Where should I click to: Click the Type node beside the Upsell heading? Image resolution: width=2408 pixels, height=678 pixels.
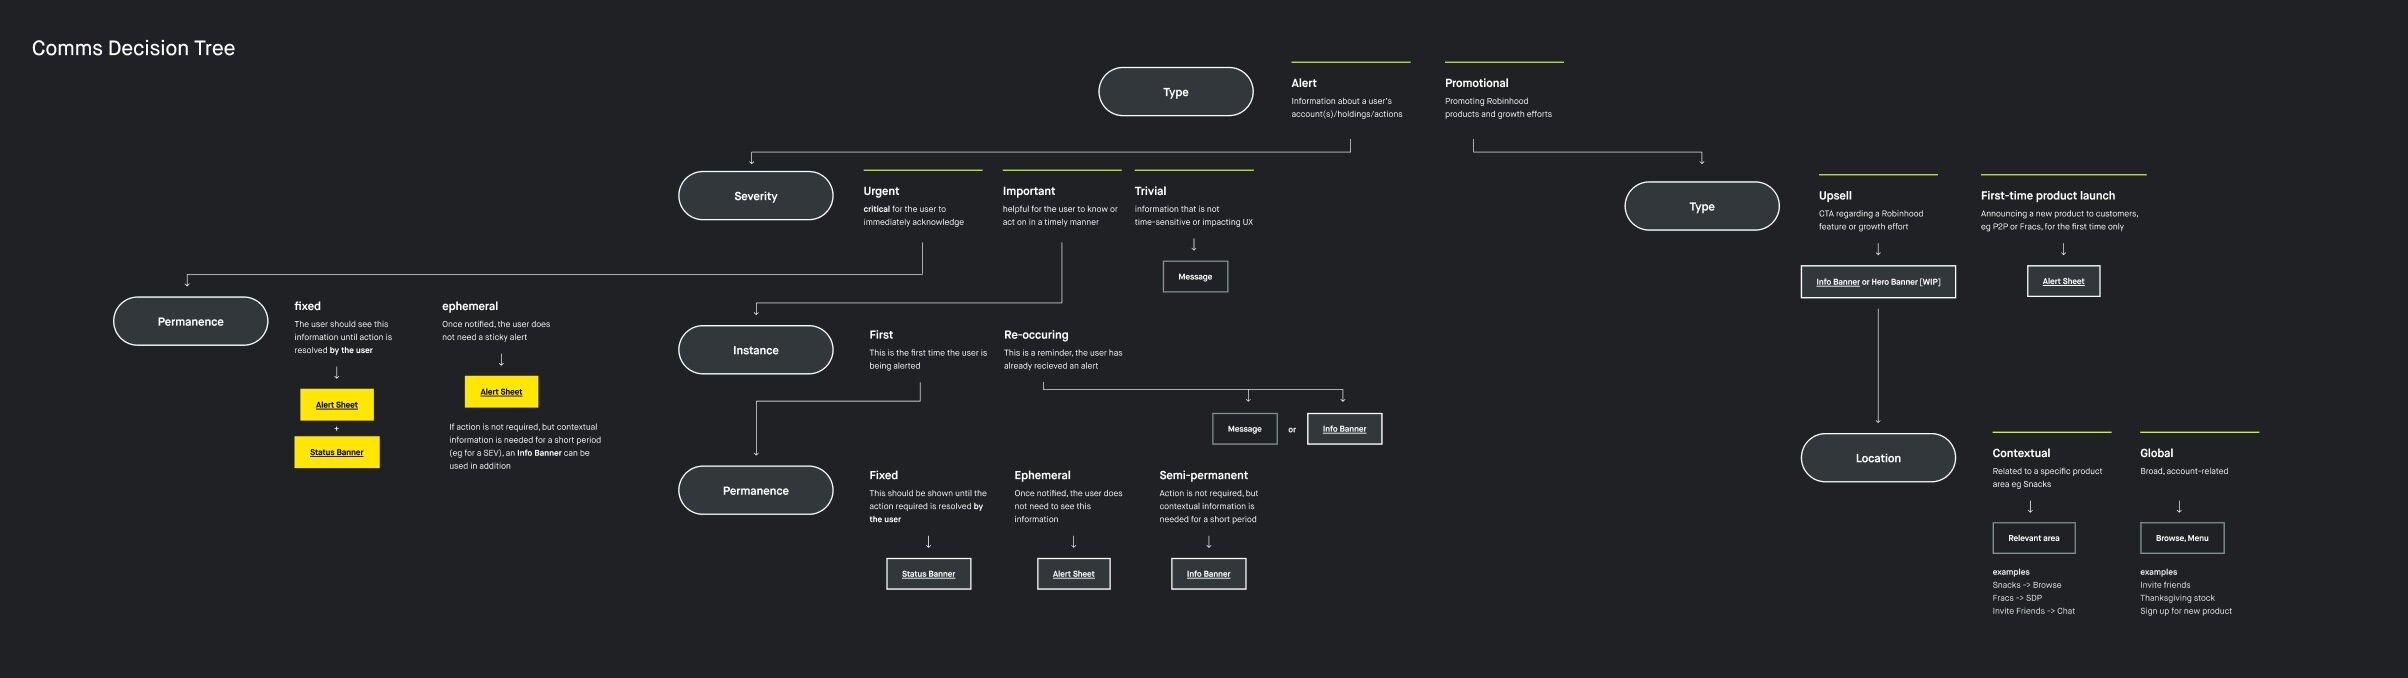(x=1702, y=206)
